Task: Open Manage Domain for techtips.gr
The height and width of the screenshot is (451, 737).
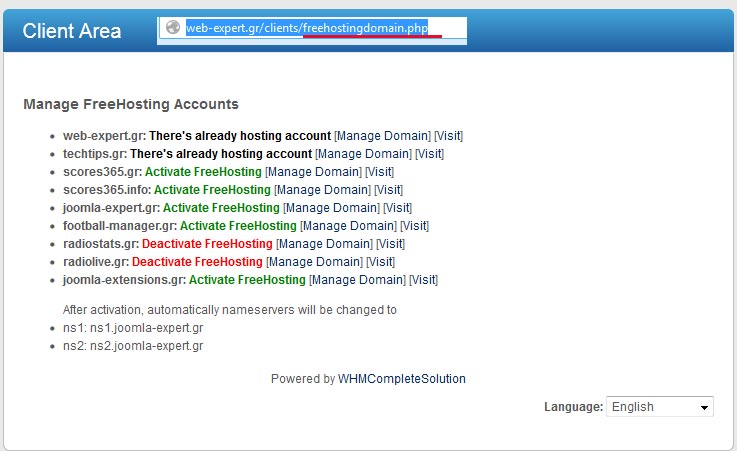Action: 363,154
